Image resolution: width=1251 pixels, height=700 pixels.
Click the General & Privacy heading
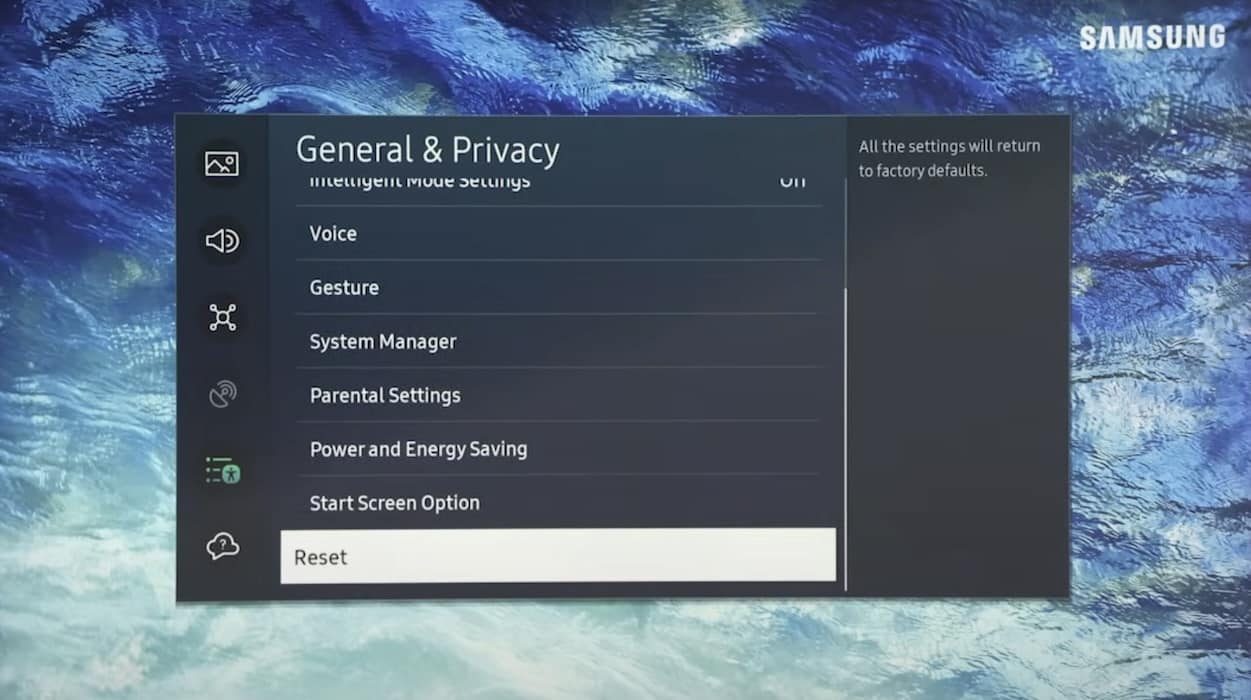click(x=427, y=150)
